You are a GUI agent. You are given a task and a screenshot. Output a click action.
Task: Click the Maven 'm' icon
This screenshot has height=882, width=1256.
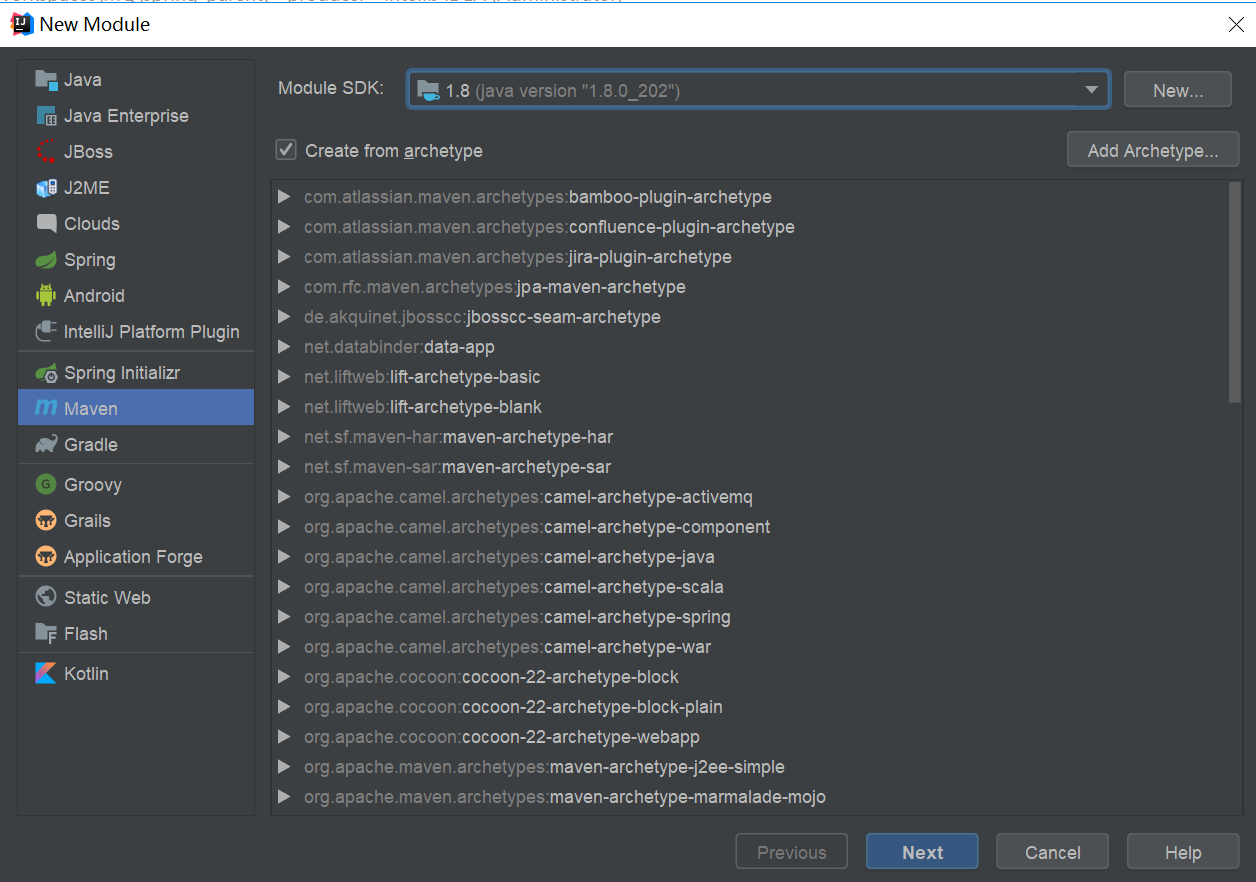click(46, 408)
